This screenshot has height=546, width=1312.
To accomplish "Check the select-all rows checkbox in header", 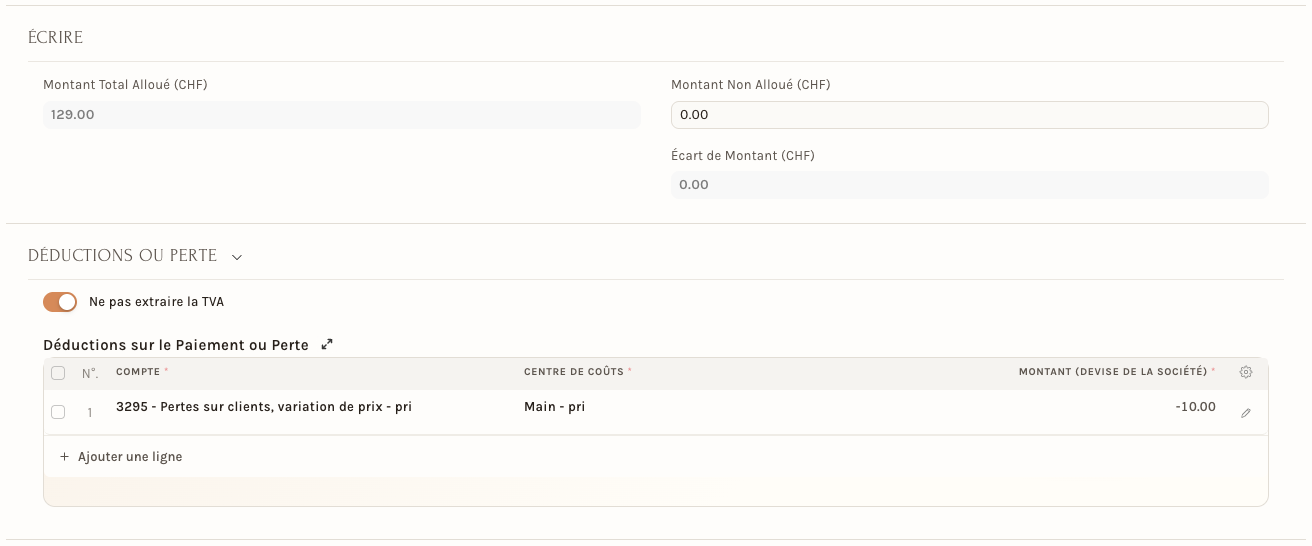I will [58, 373].
